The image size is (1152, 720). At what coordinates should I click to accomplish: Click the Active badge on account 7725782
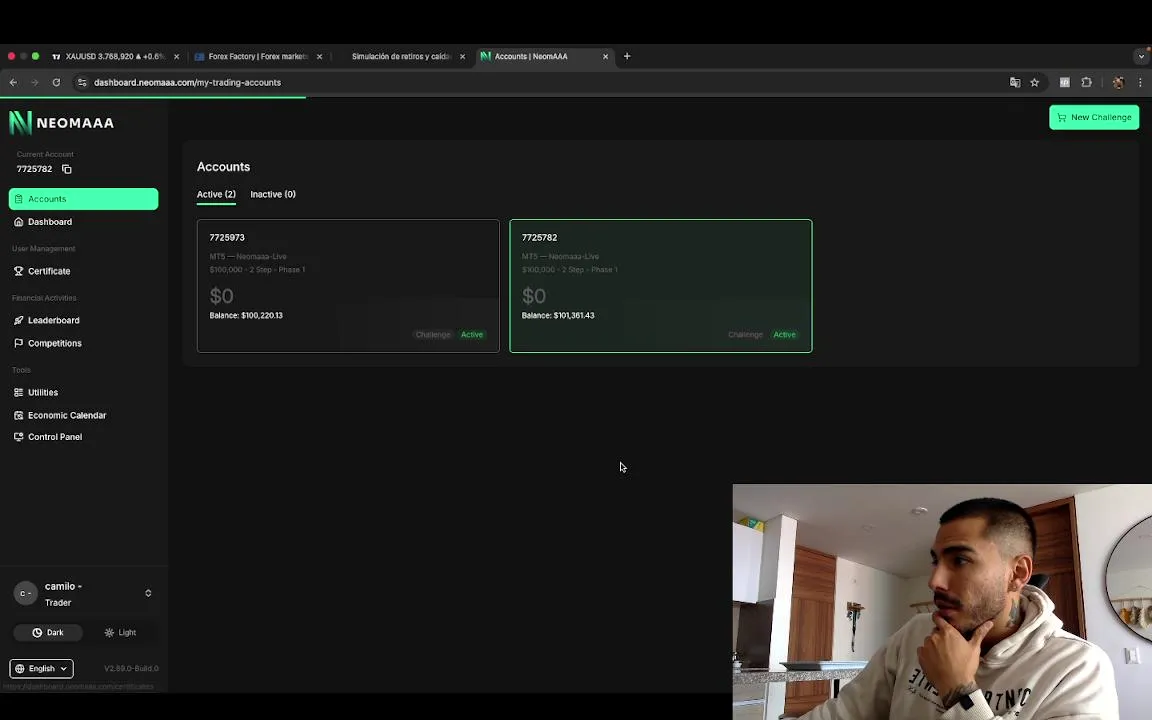[784, 335]
